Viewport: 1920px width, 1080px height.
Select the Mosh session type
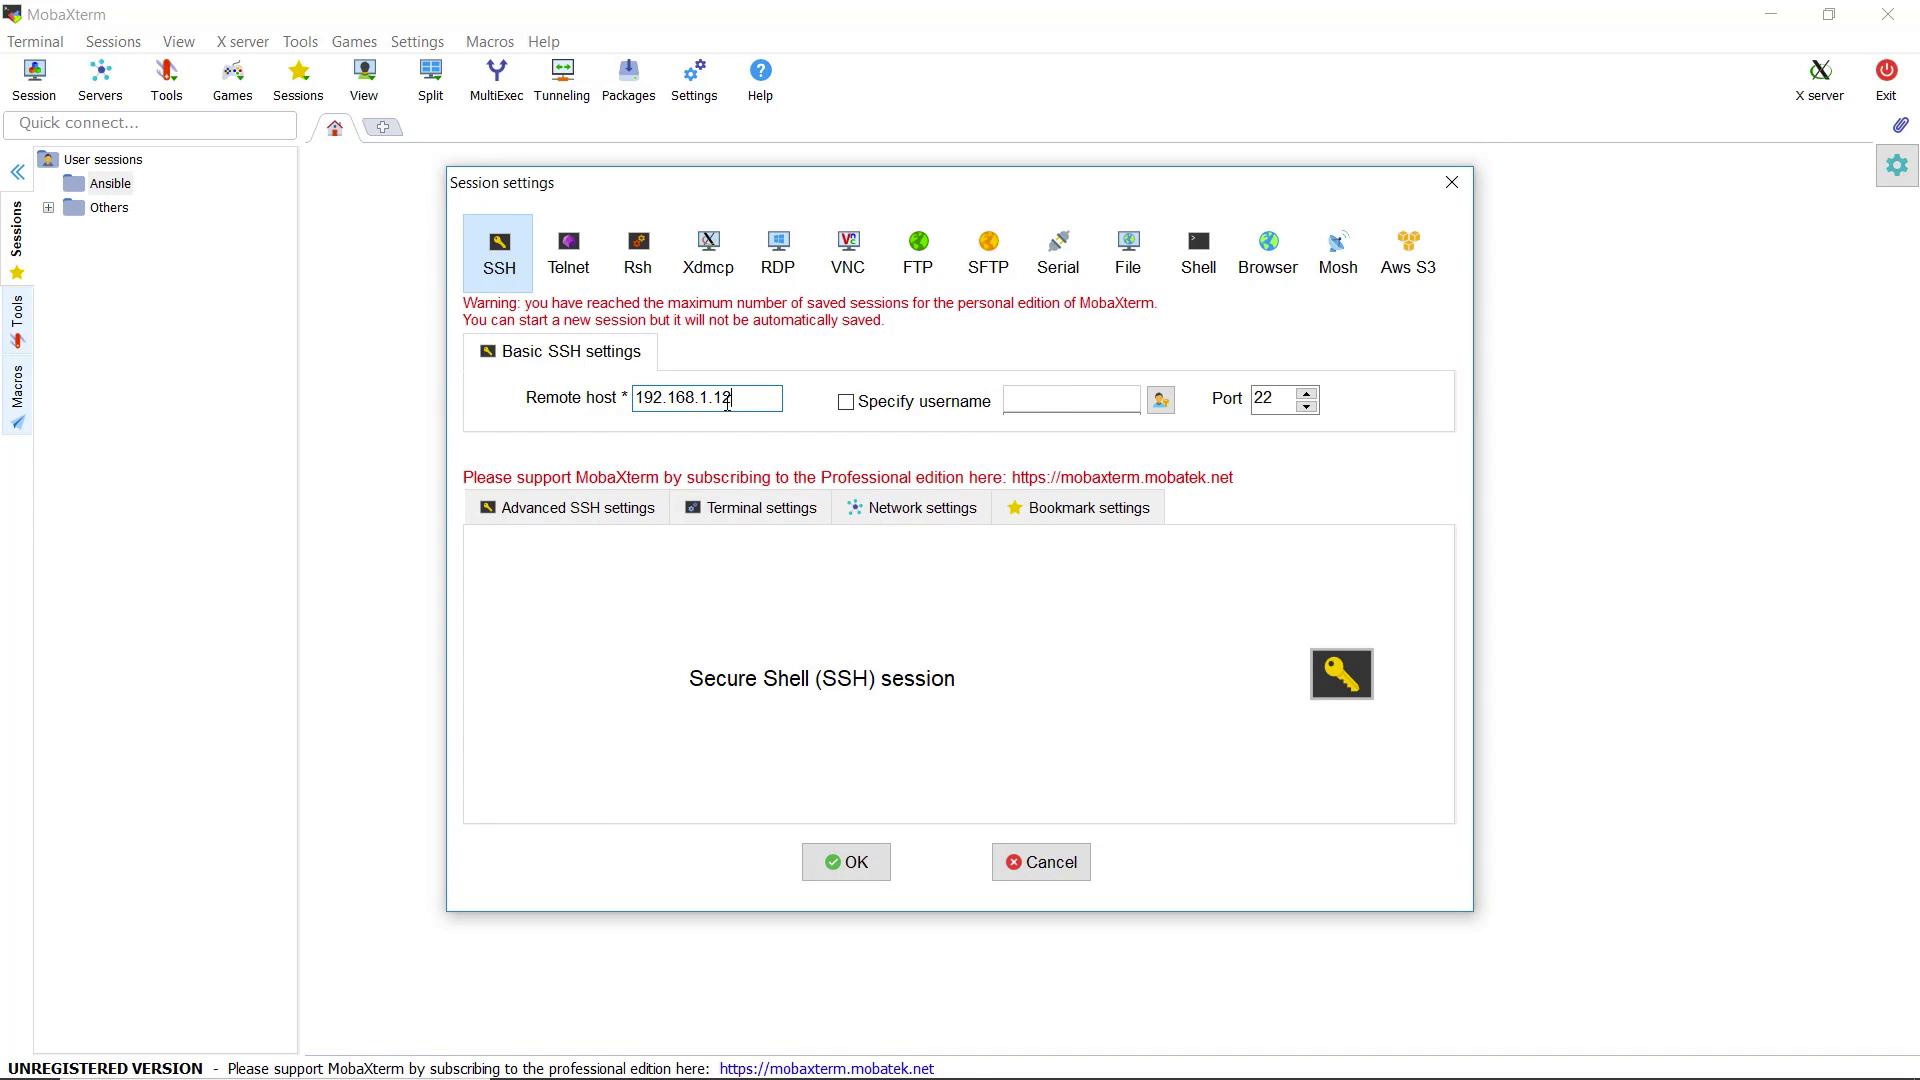[x=1337, y=252]
